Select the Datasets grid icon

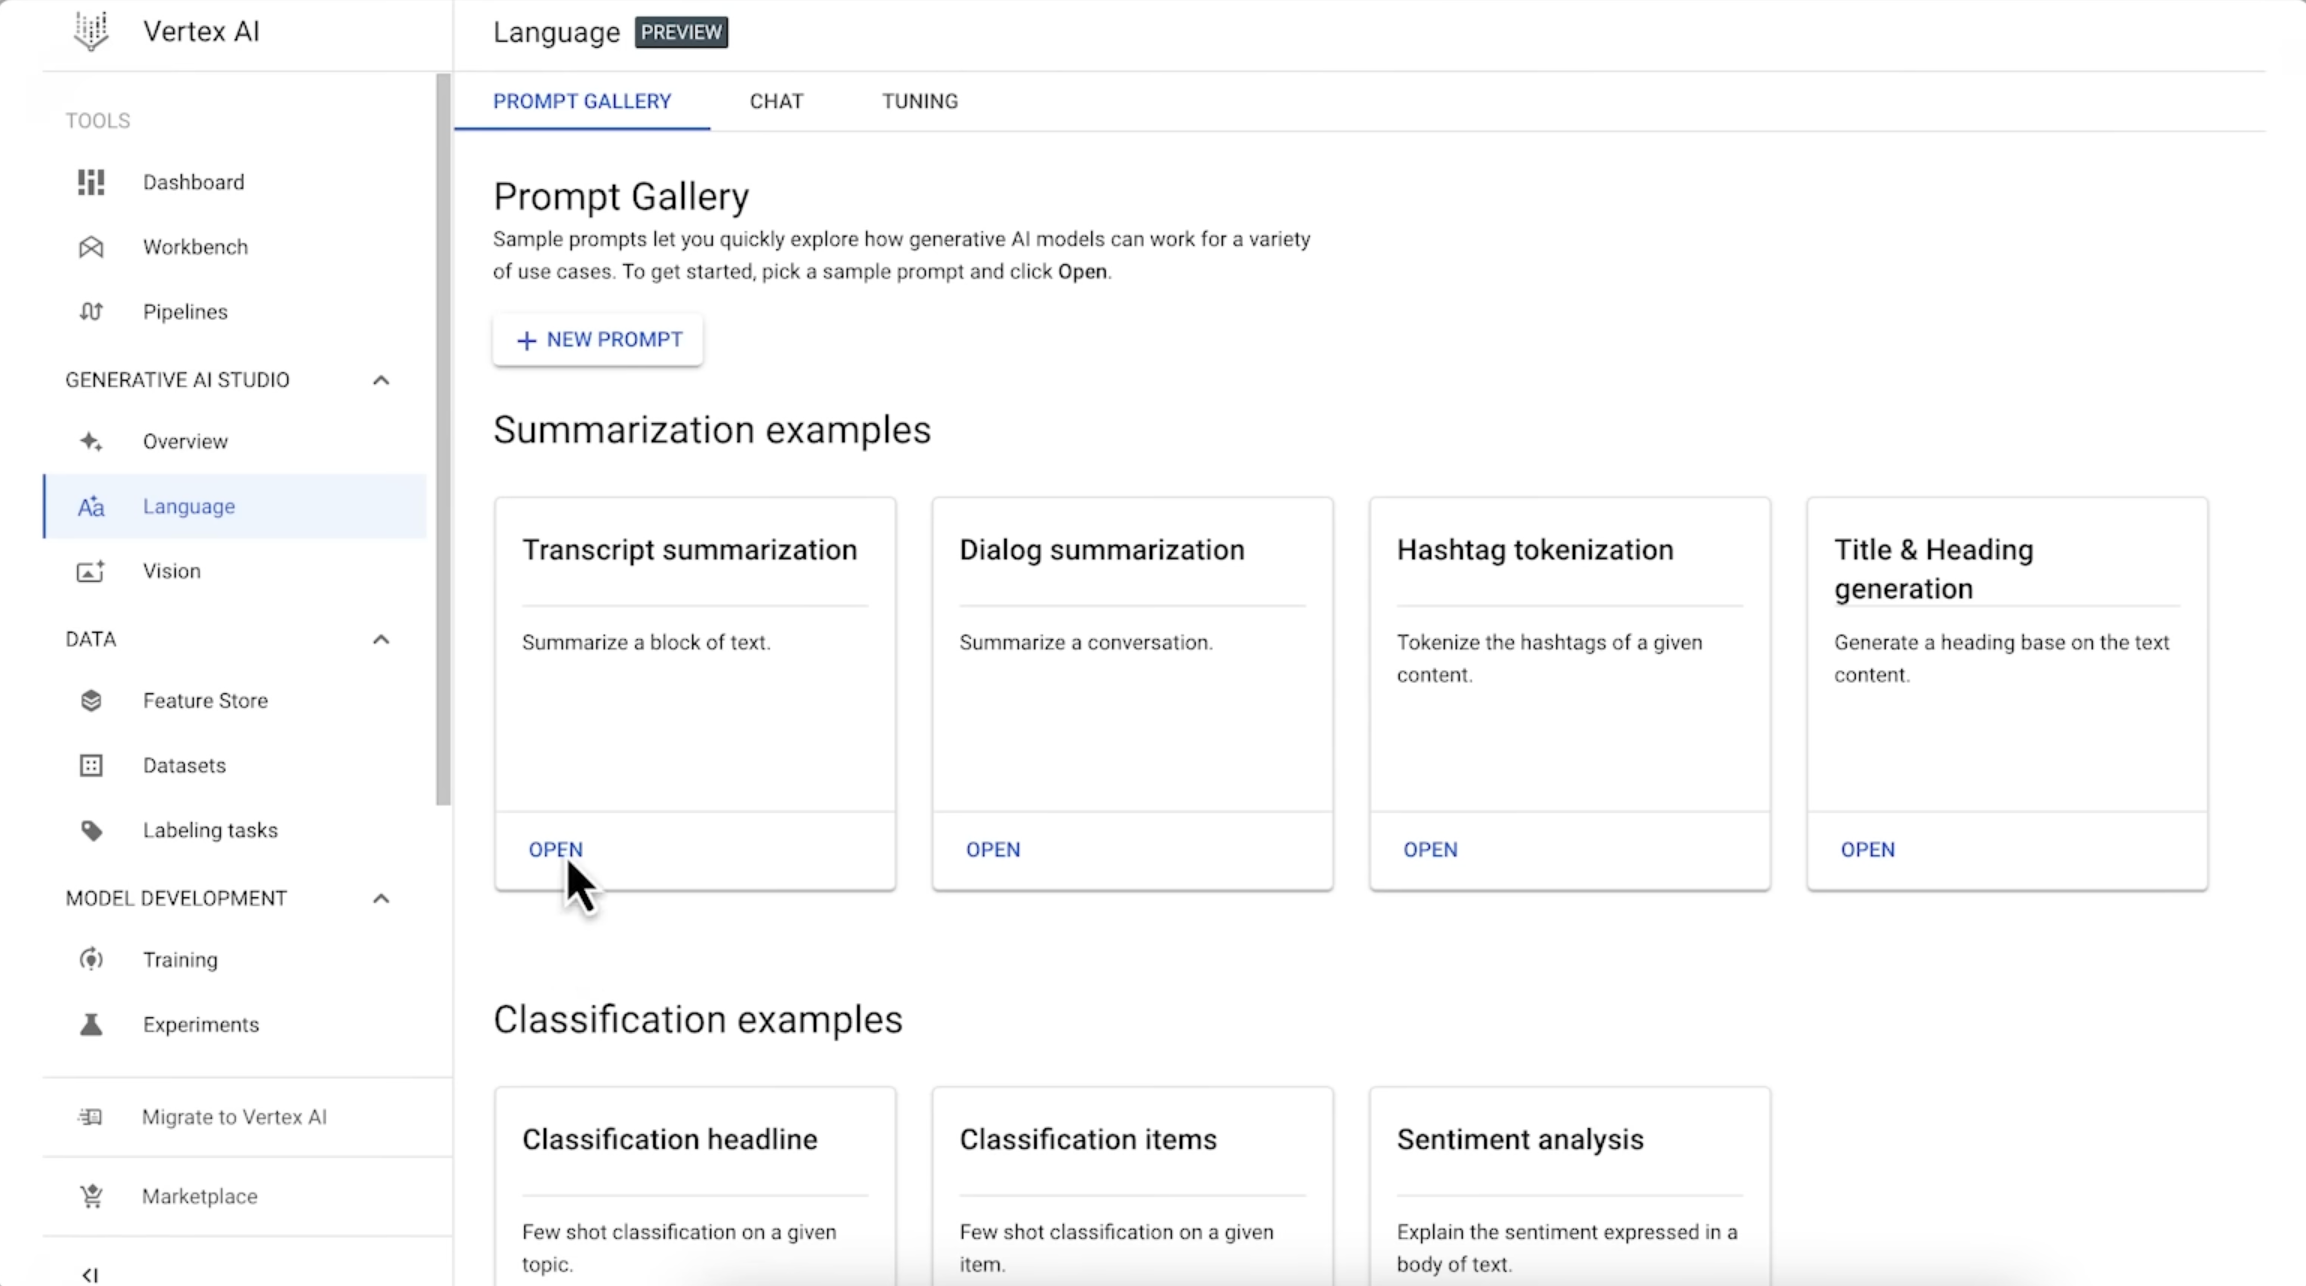91,765
